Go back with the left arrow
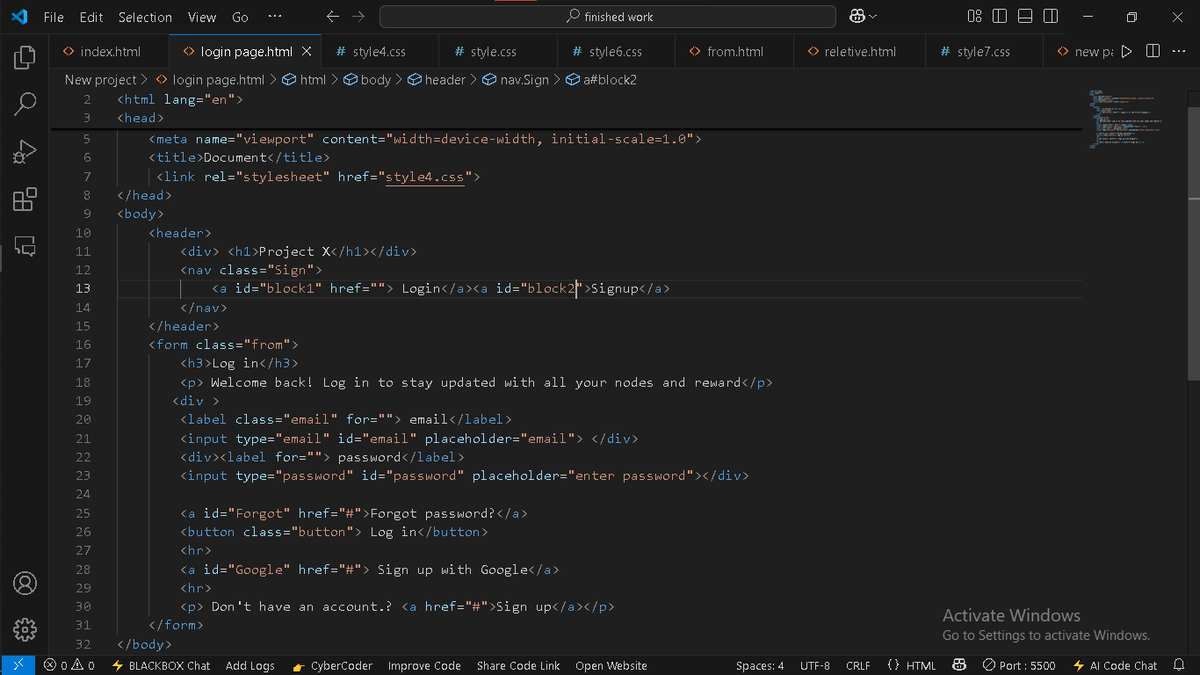This screenshot has height=675, width=1200. (333, 17)
